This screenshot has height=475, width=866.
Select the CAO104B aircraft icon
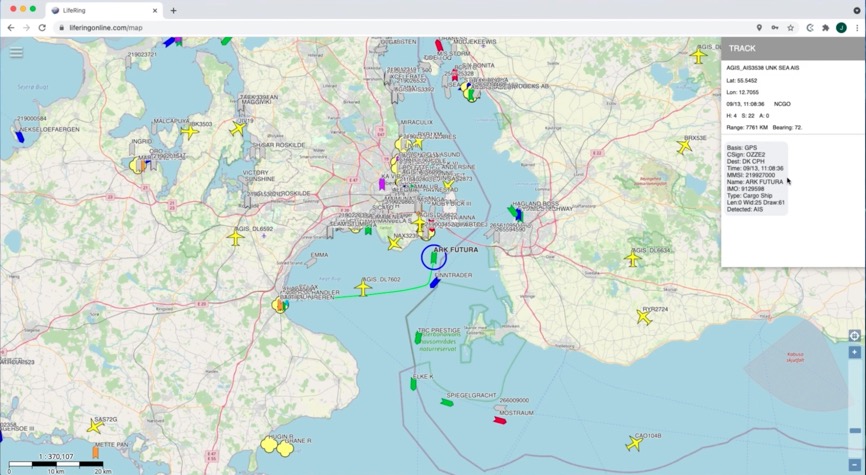click(634, 444)
